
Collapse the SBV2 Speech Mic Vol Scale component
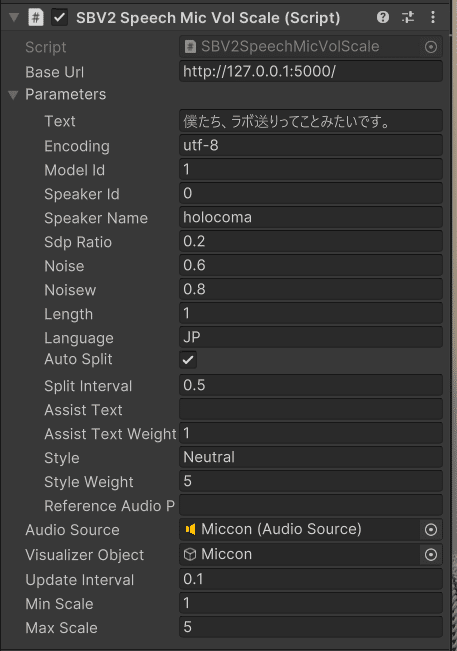14,17
